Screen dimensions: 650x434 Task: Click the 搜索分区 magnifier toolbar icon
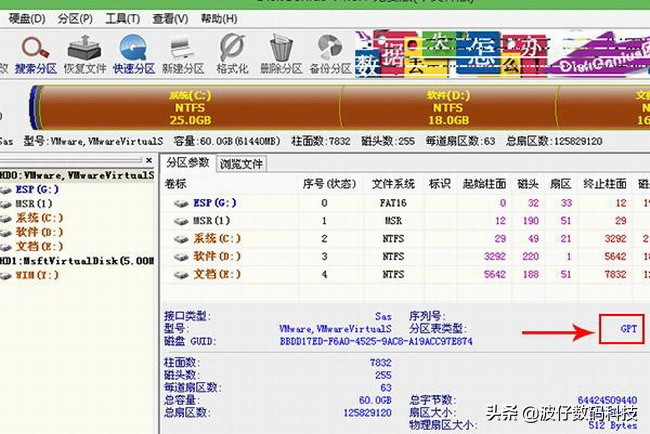tap(36, 55)
